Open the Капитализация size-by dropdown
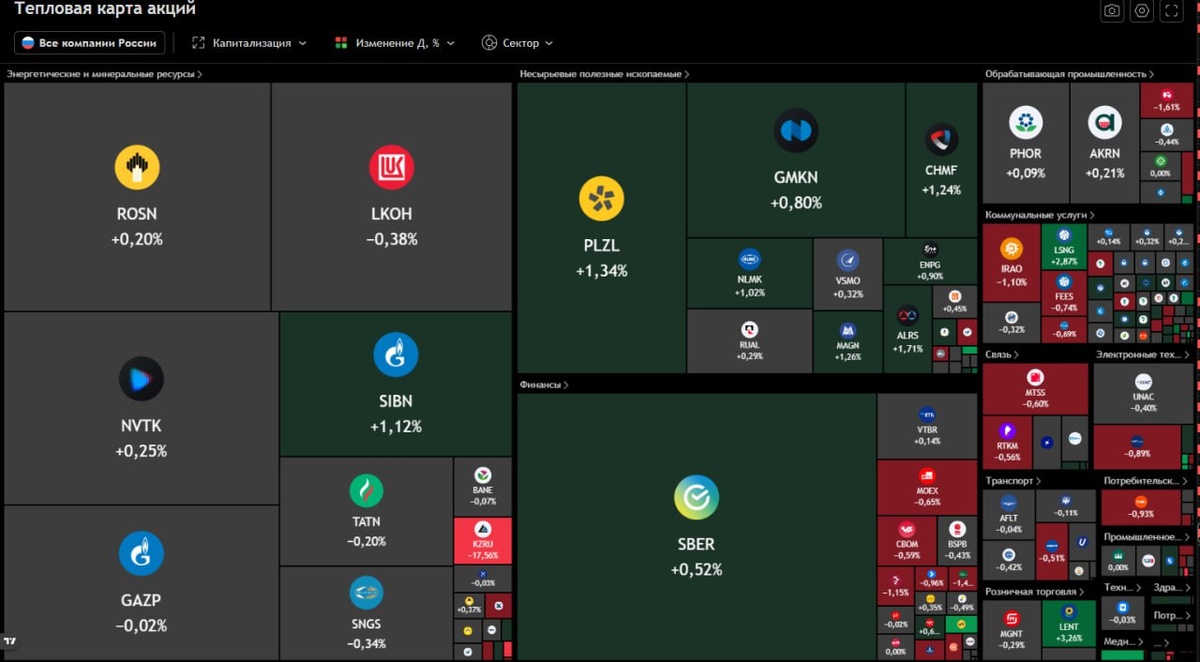Viewport: 1200px width, 662px height. pos(249,43)
